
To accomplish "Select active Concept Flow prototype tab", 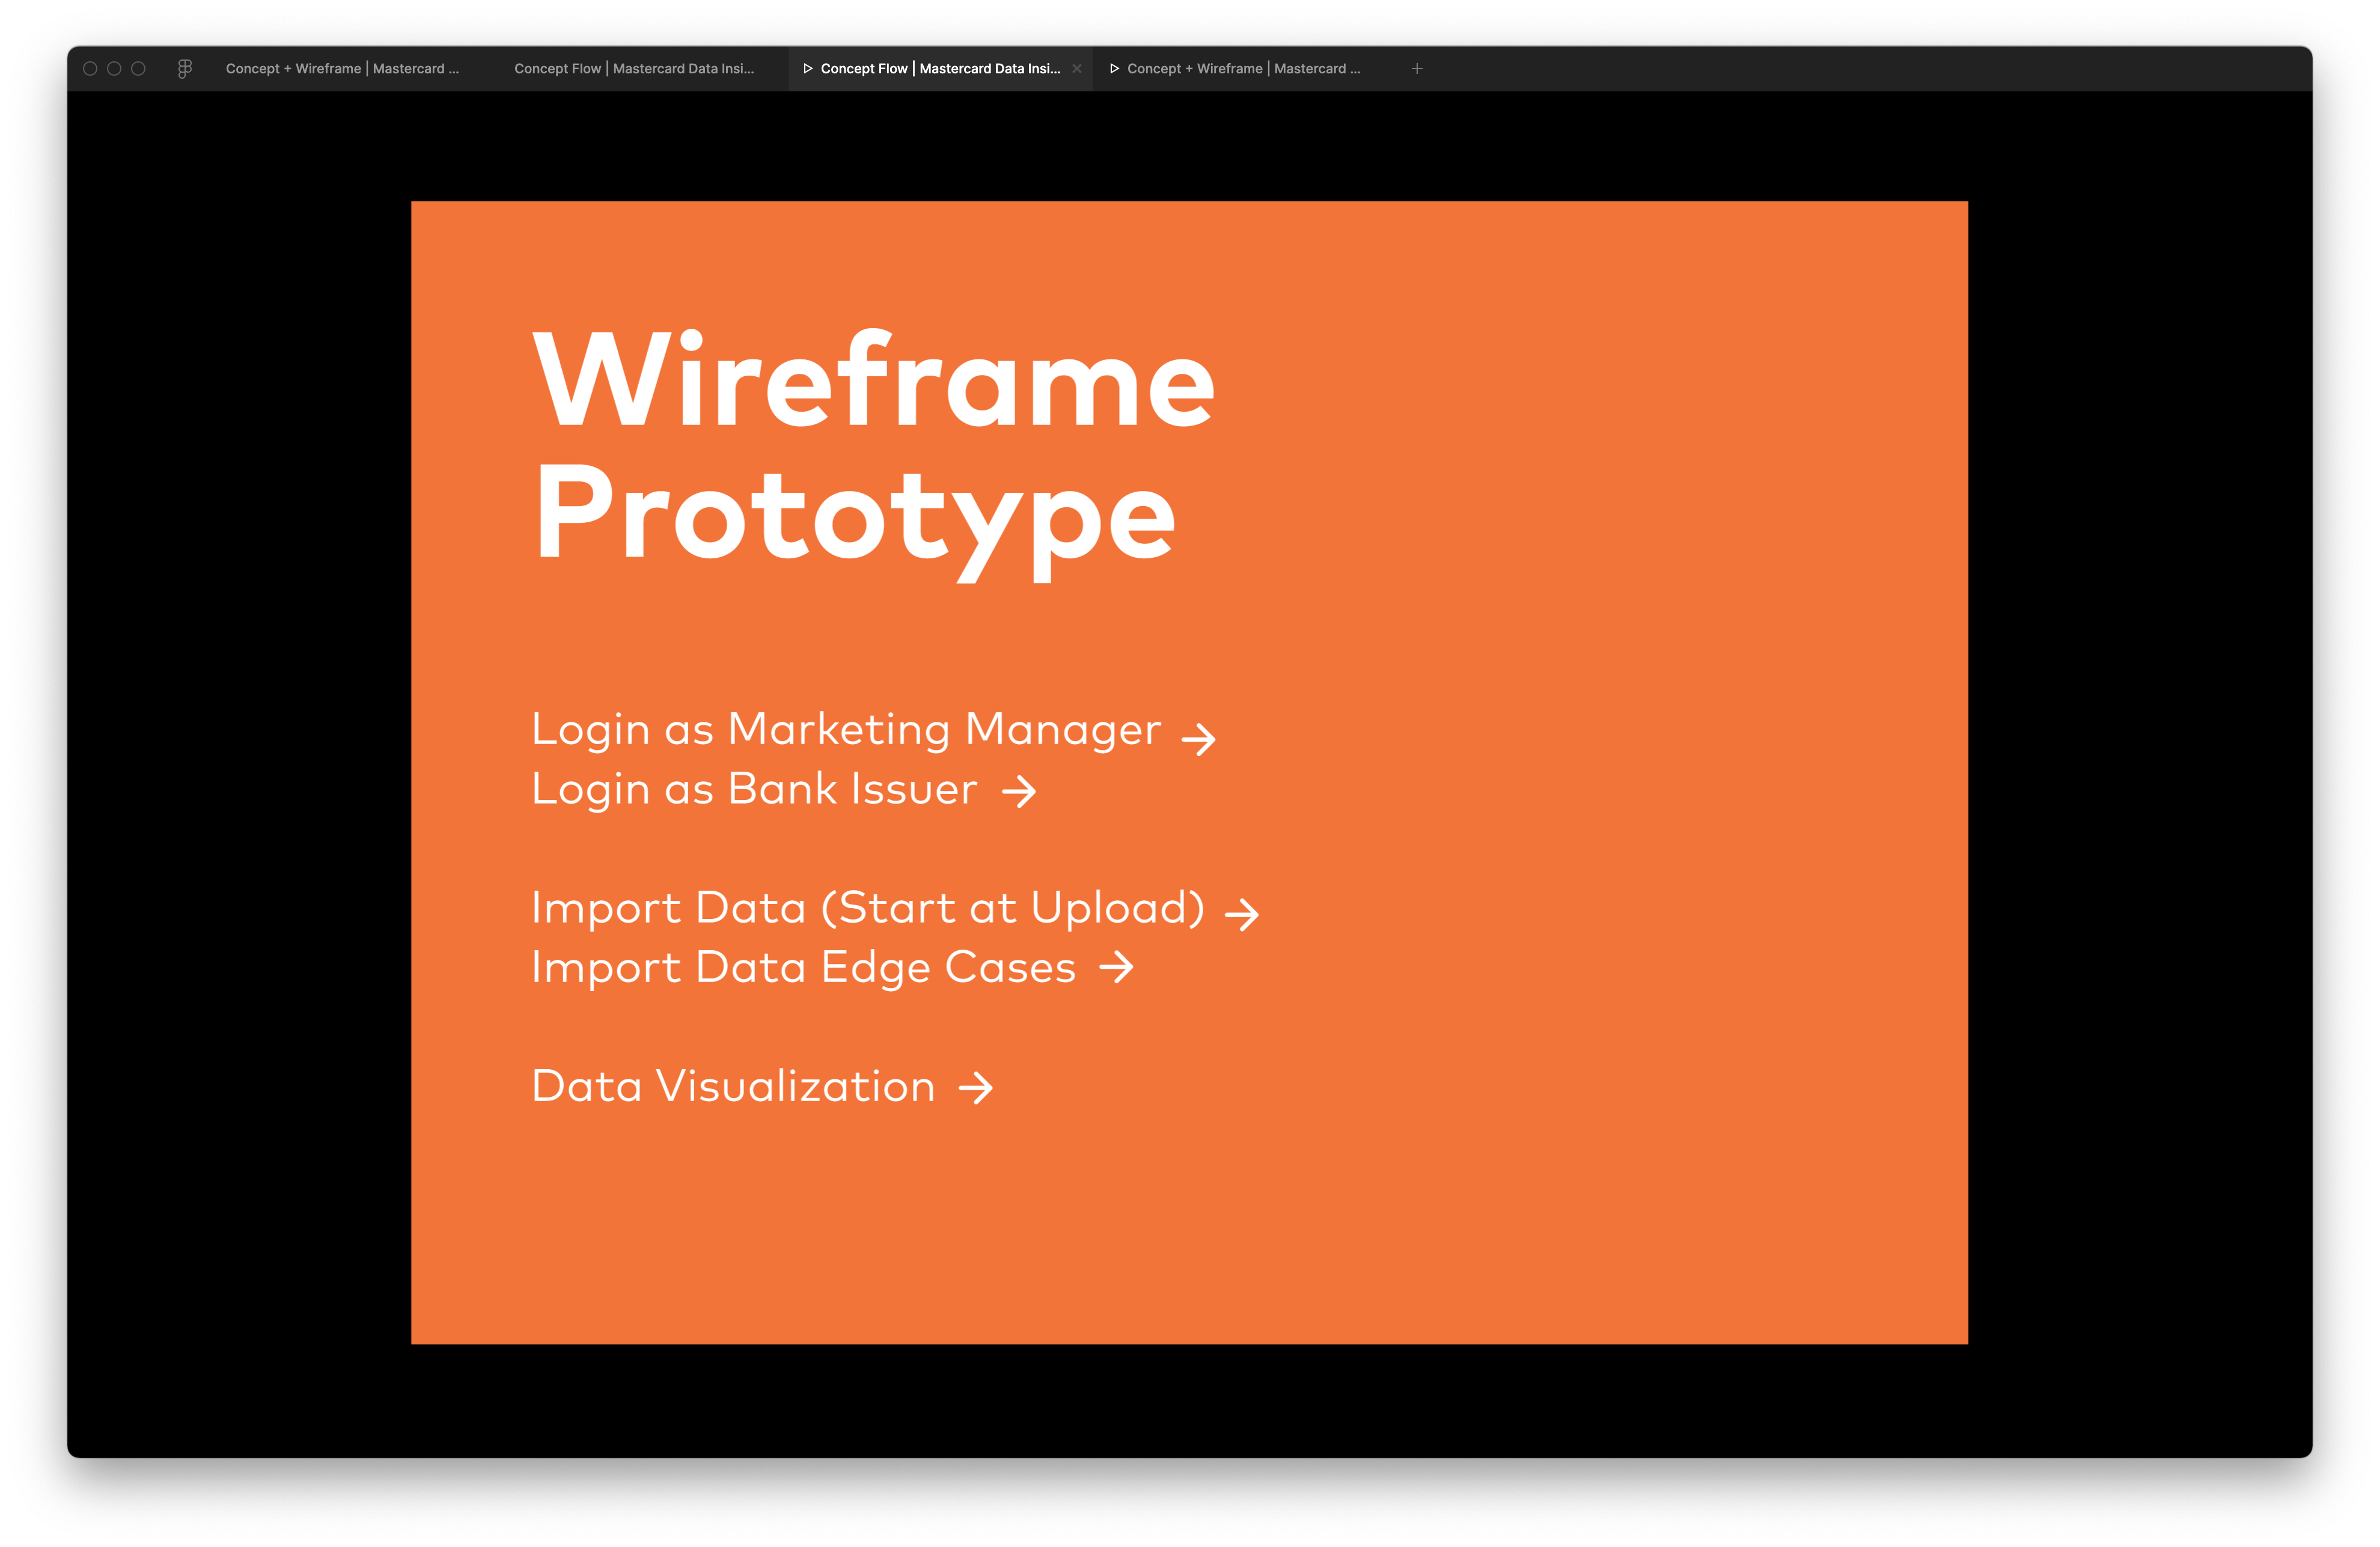I will point(940,68).
